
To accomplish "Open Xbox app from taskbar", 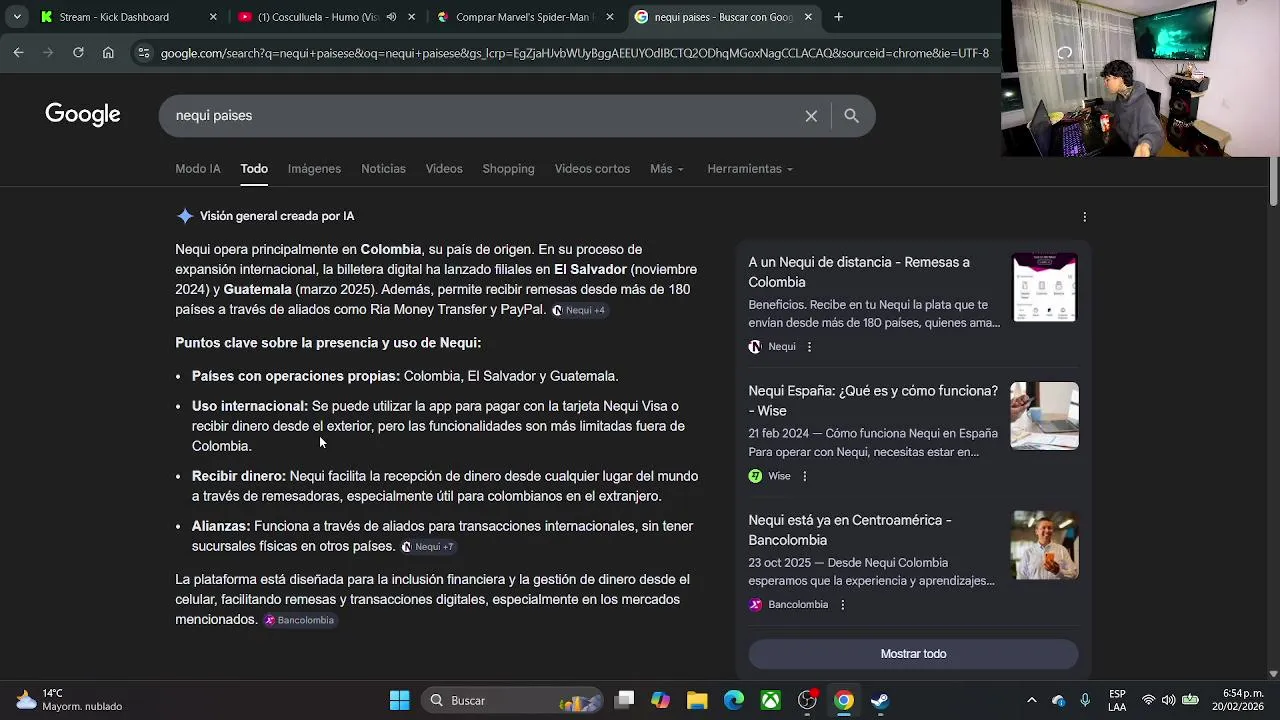I will click(770, 701).
